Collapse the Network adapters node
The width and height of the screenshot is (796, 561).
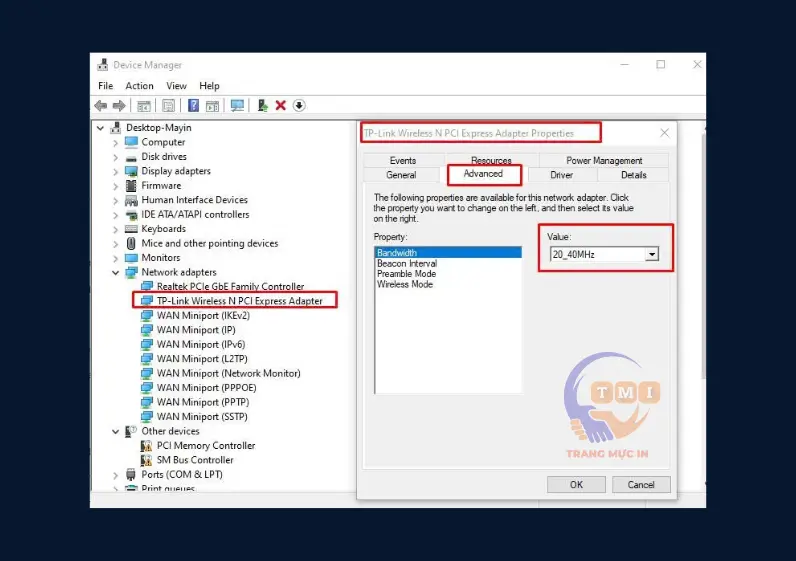[x=116, y=273]
